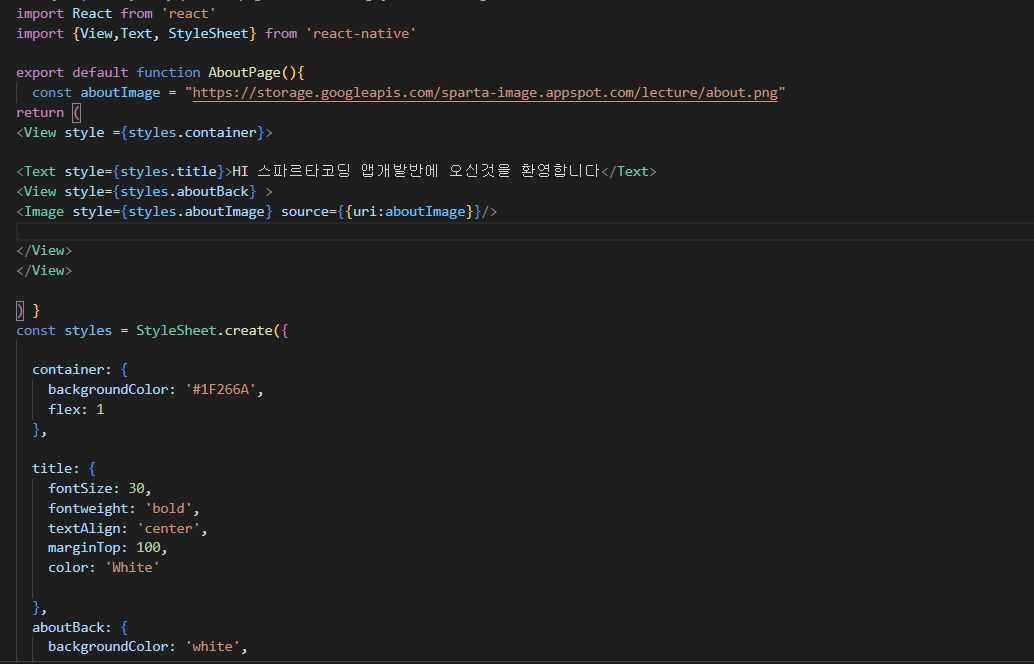Click the fontweight 'bold' property
Screen dimensions: 1034x664
[120, 508]
